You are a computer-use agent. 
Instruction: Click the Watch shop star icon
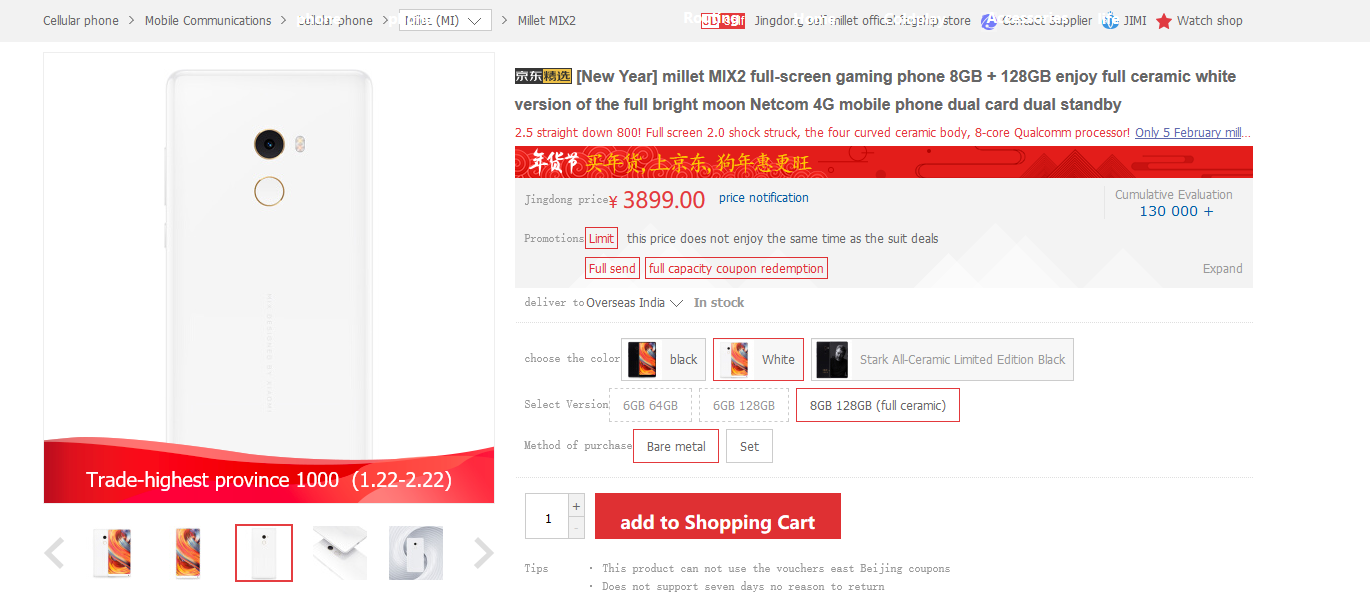(x=1164, y=21)
